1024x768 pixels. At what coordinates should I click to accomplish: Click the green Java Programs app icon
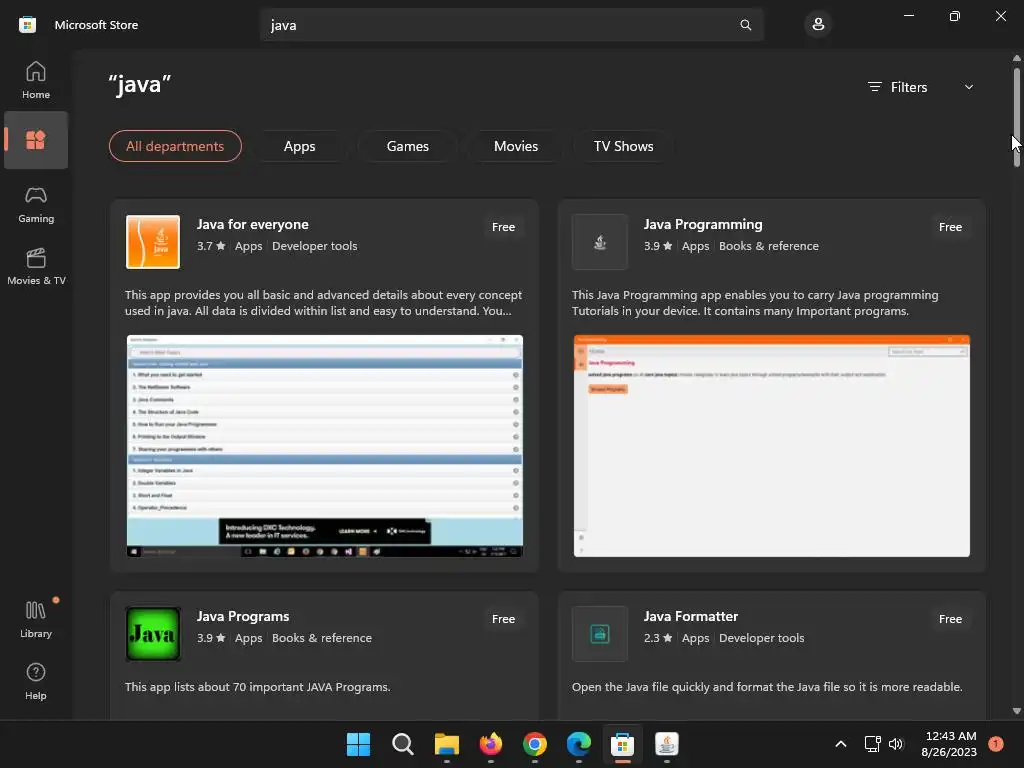pos(153,633)
